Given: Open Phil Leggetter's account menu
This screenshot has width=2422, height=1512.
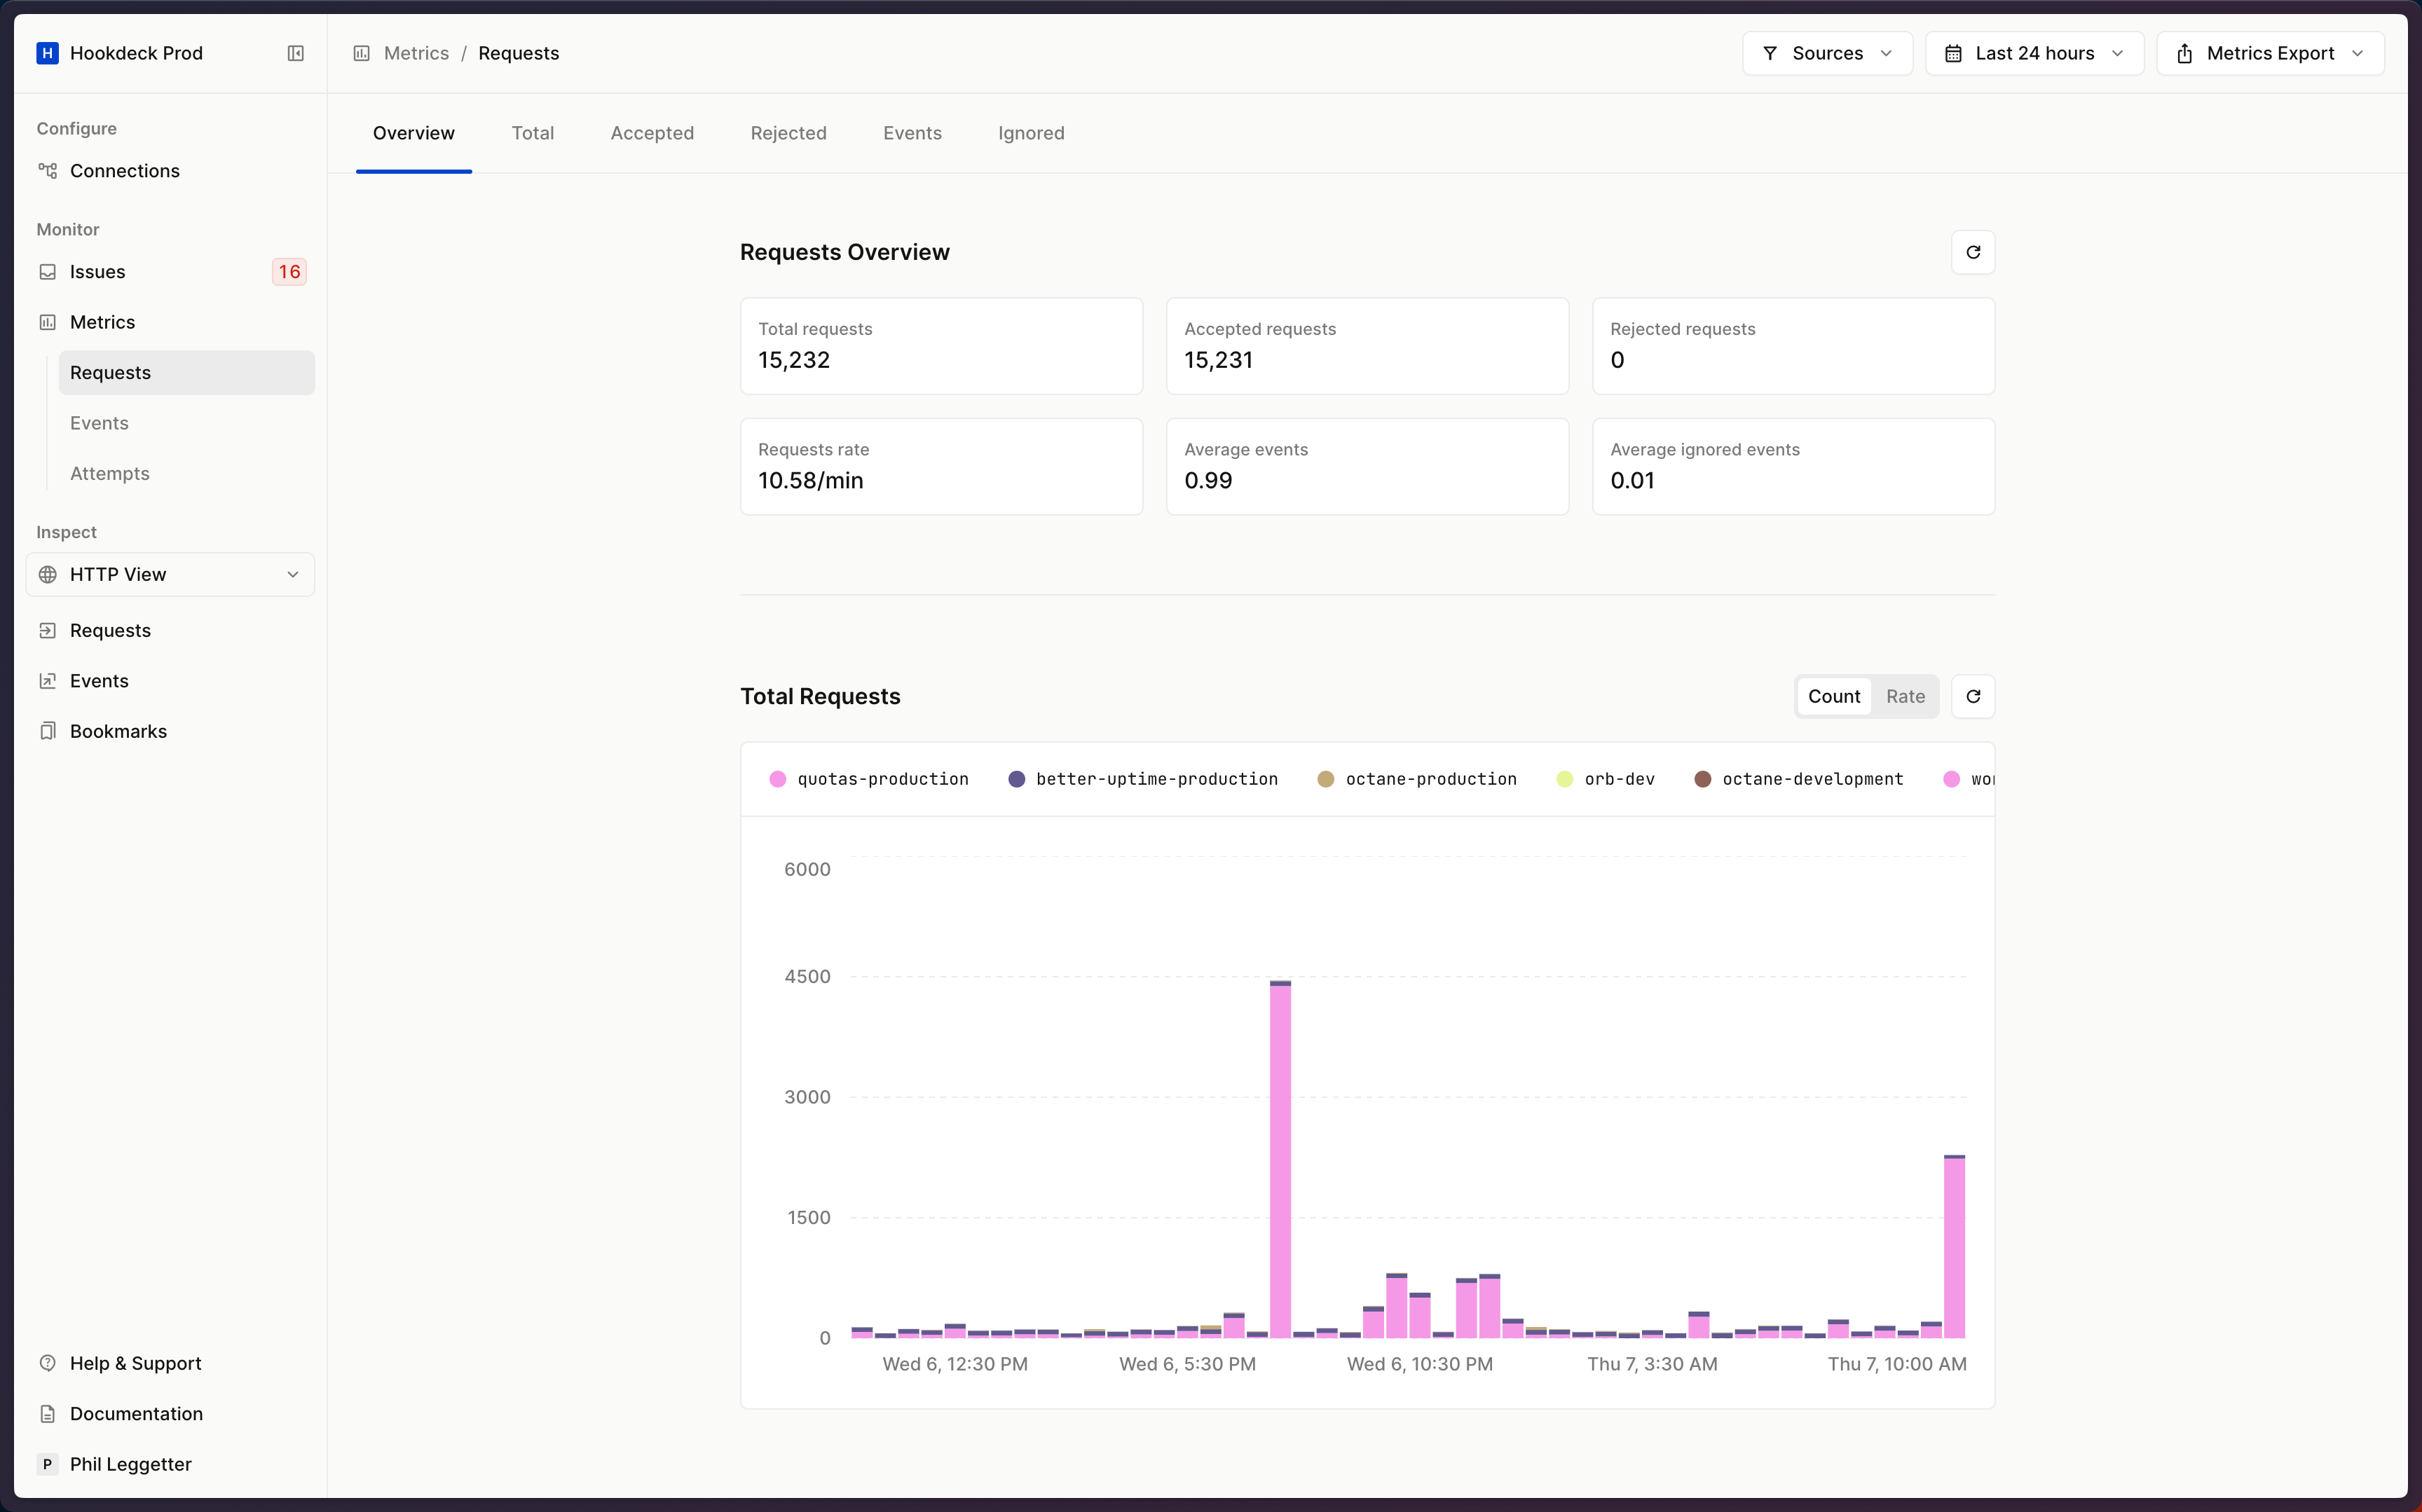Looking at the screenshot, I should pos(131,1464).
